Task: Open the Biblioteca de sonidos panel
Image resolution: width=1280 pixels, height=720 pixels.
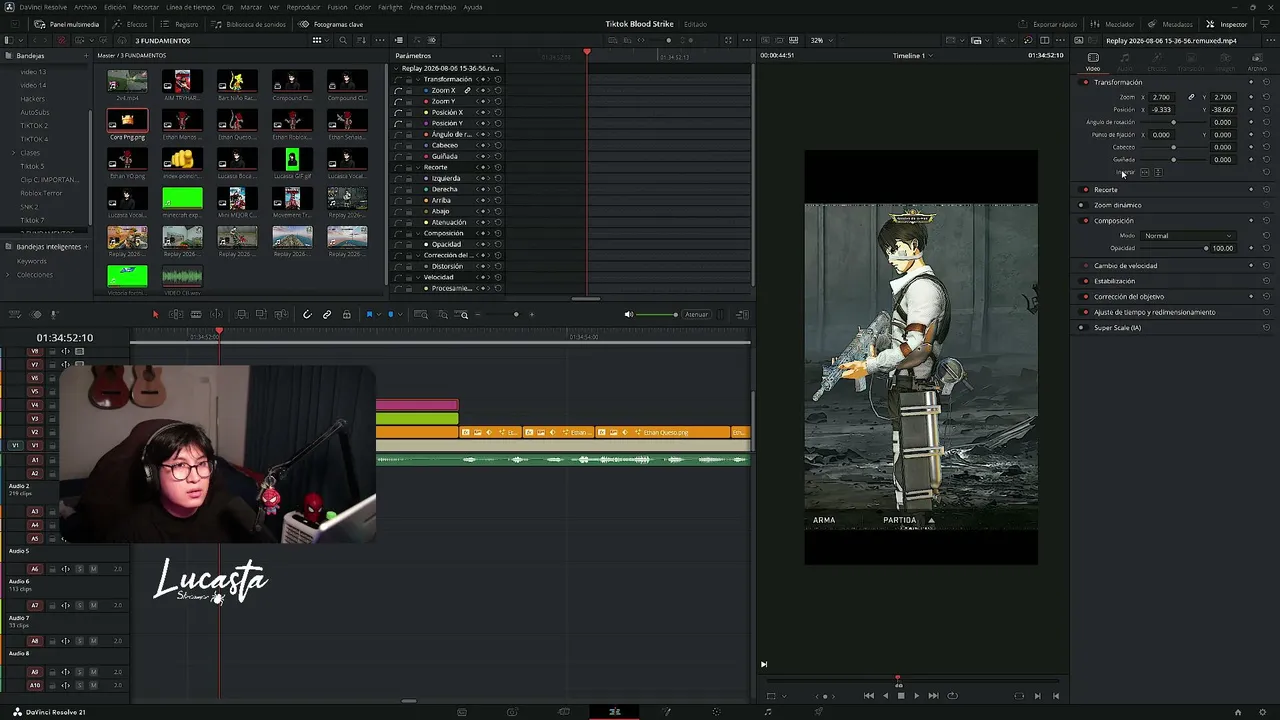Action: pos(249,24)
